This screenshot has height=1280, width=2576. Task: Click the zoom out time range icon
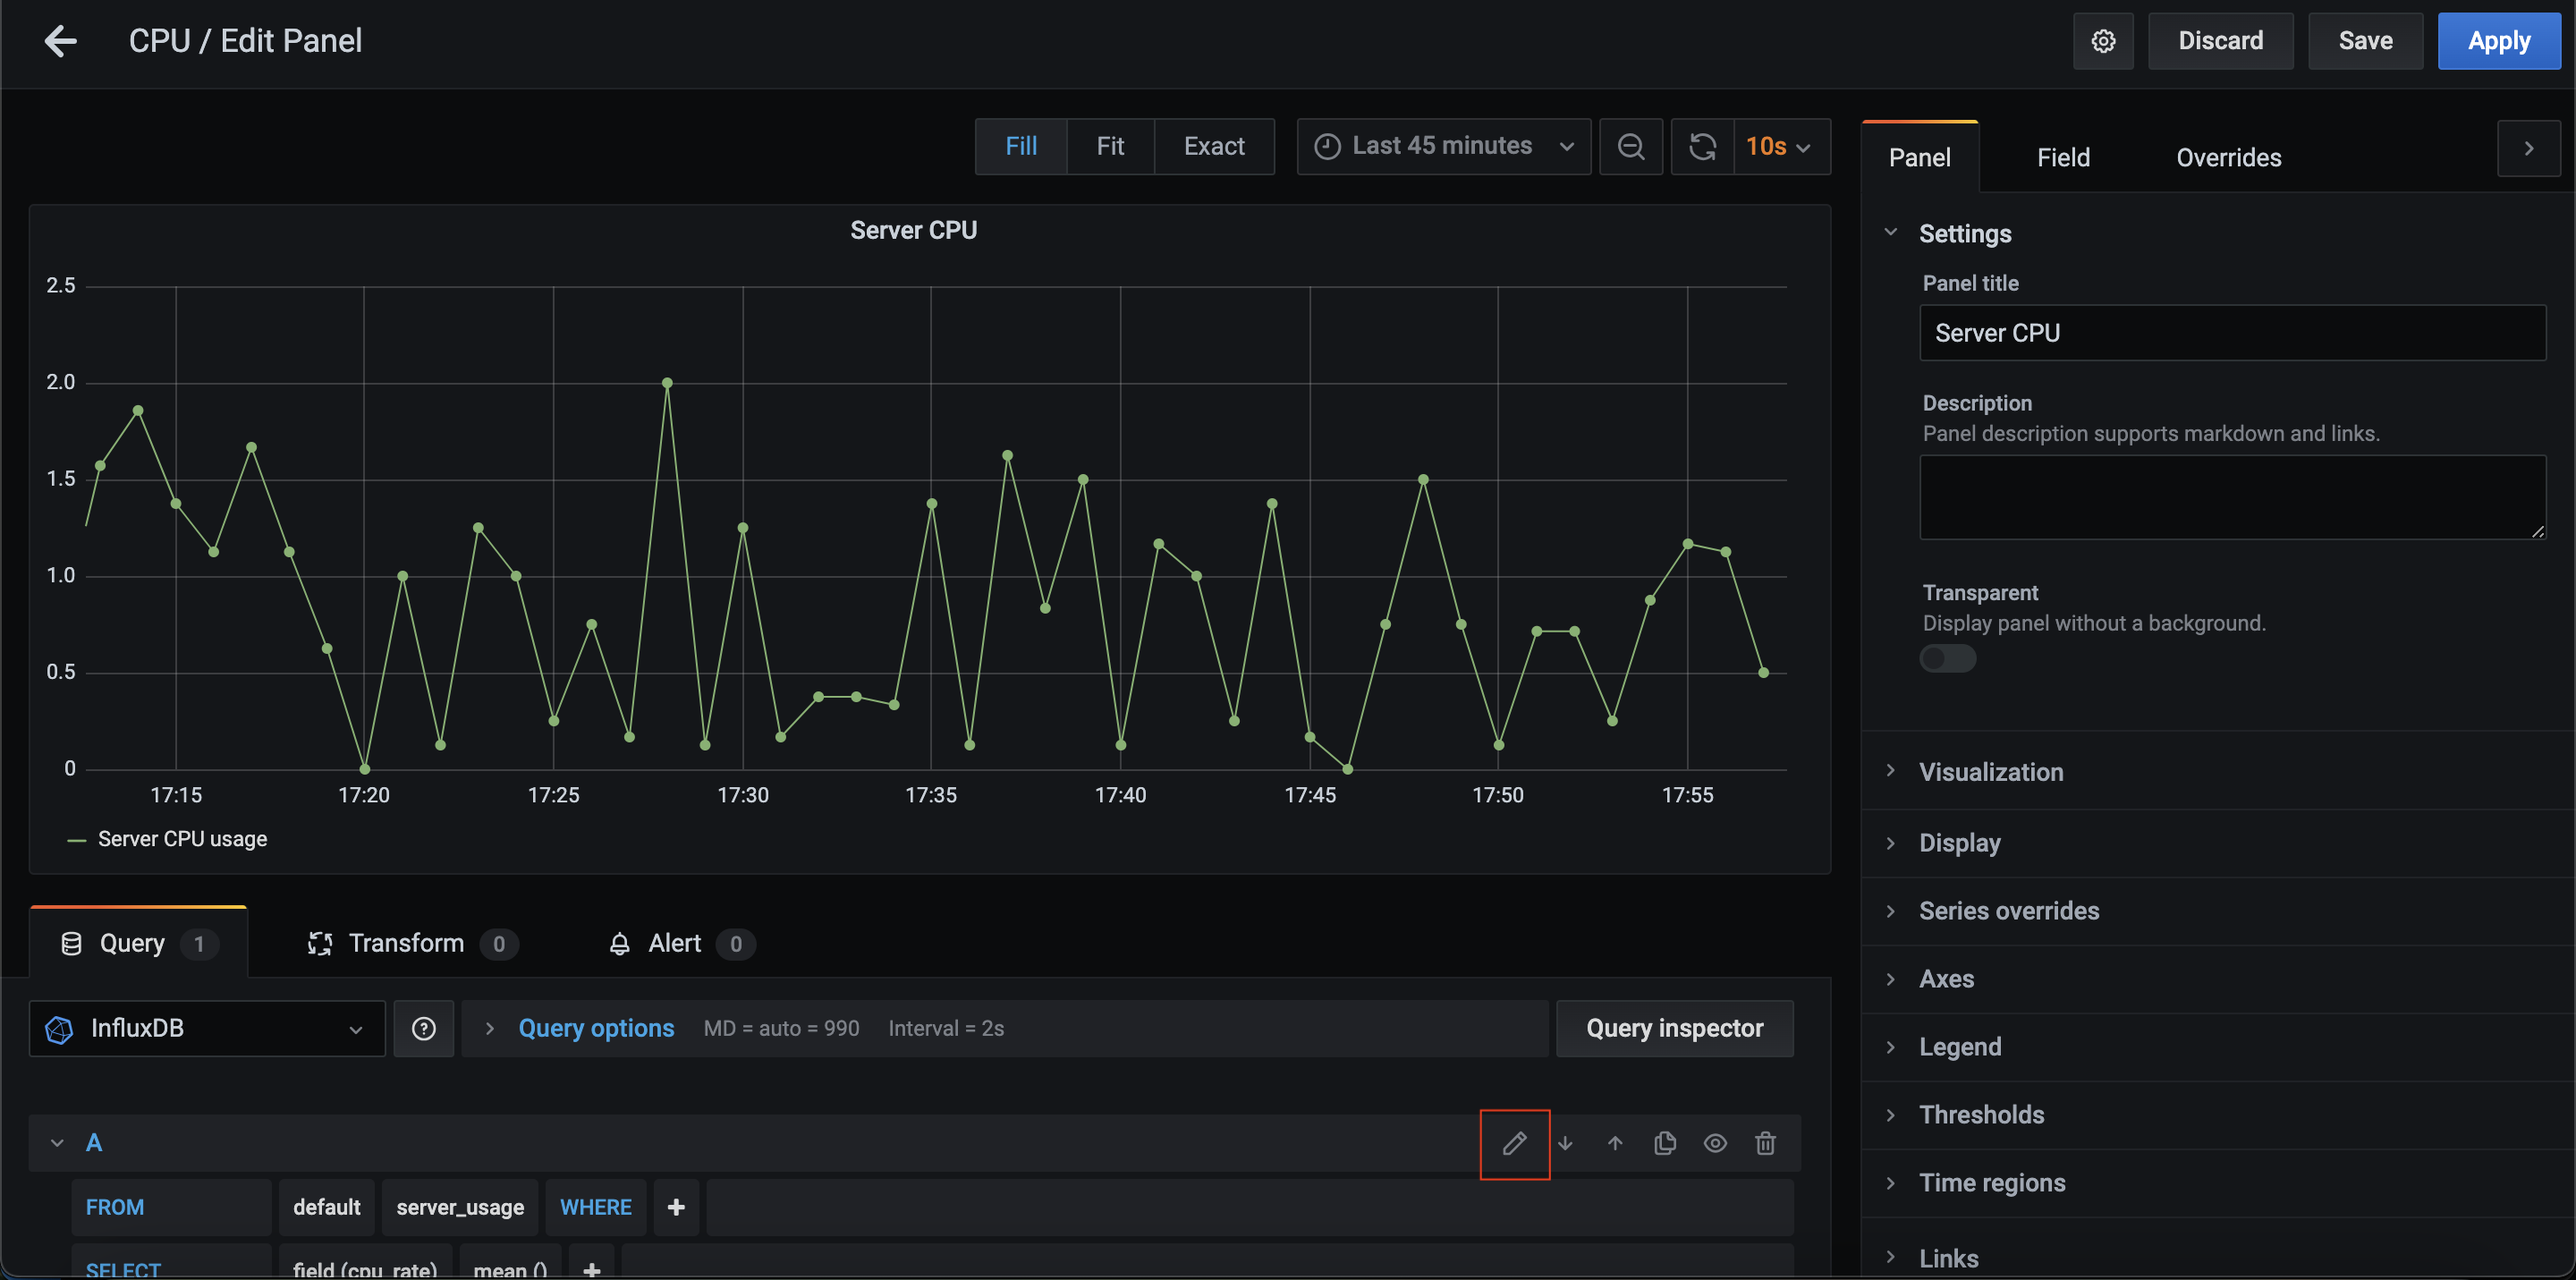1631,147
